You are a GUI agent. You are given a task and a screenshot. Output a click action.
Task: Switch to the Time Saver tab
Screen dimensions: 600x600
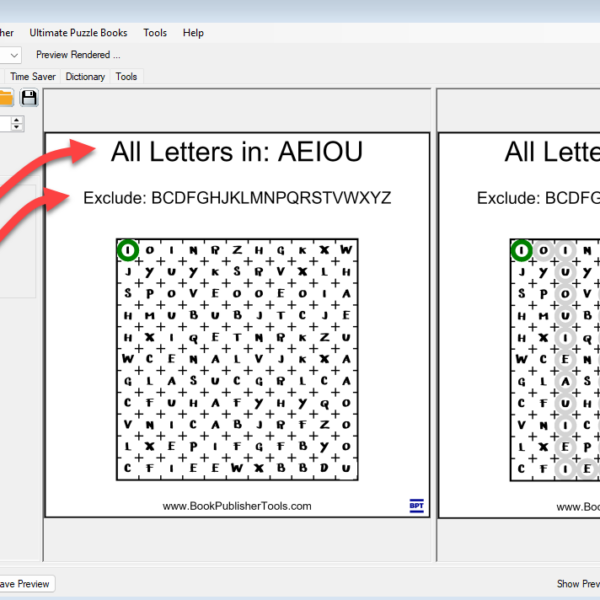click(34, 76)
